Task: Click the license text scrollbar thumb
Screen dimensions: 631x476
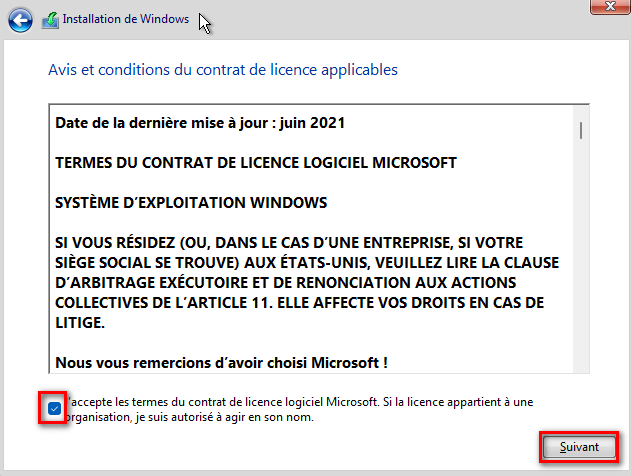Action: [x=581, y=131]
